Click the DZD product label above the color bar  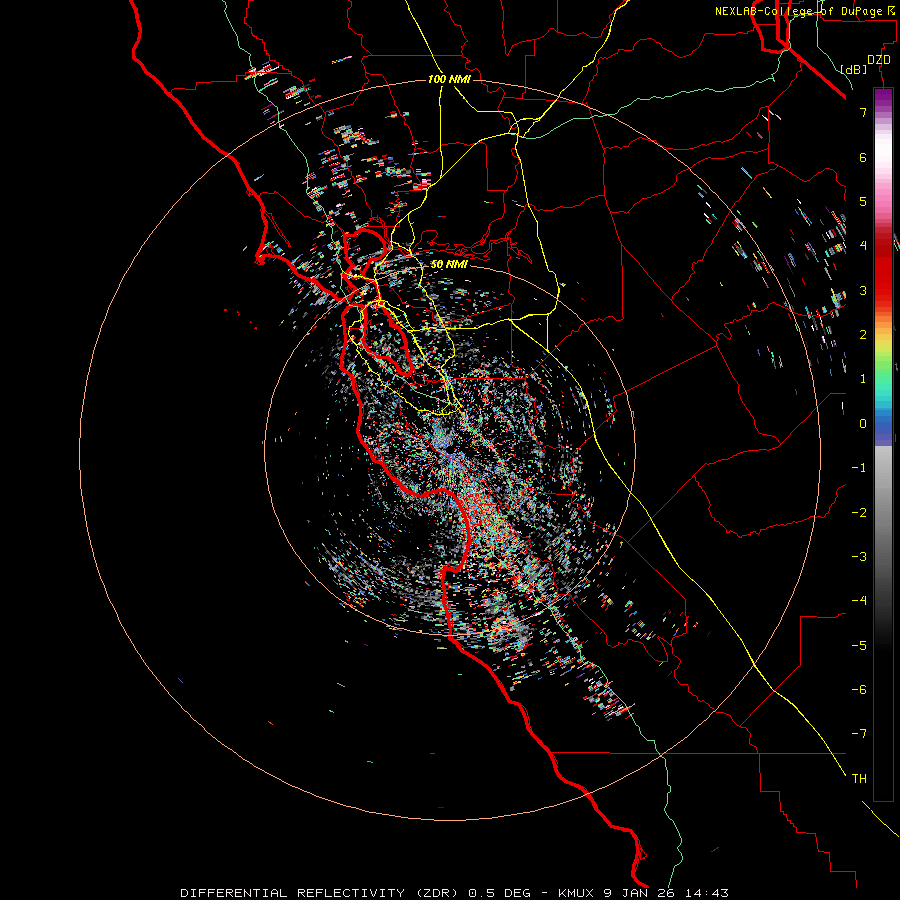pyautogui.click(x=879, y=60)
